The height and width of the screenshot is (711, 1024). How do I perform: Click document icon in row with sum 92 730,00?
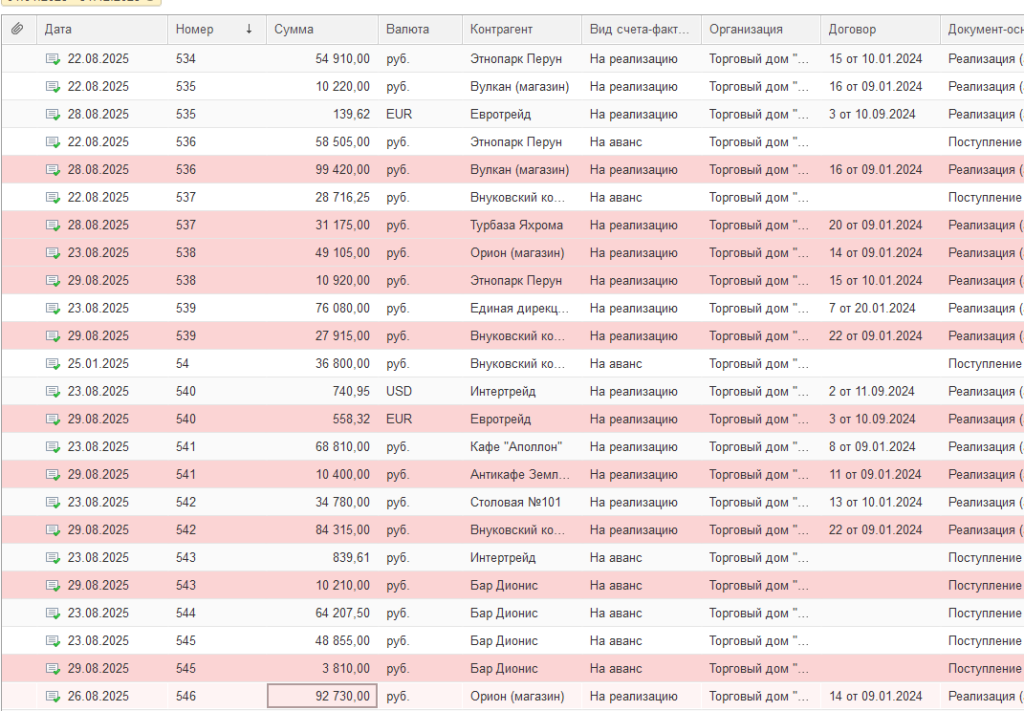click(53, 696)
